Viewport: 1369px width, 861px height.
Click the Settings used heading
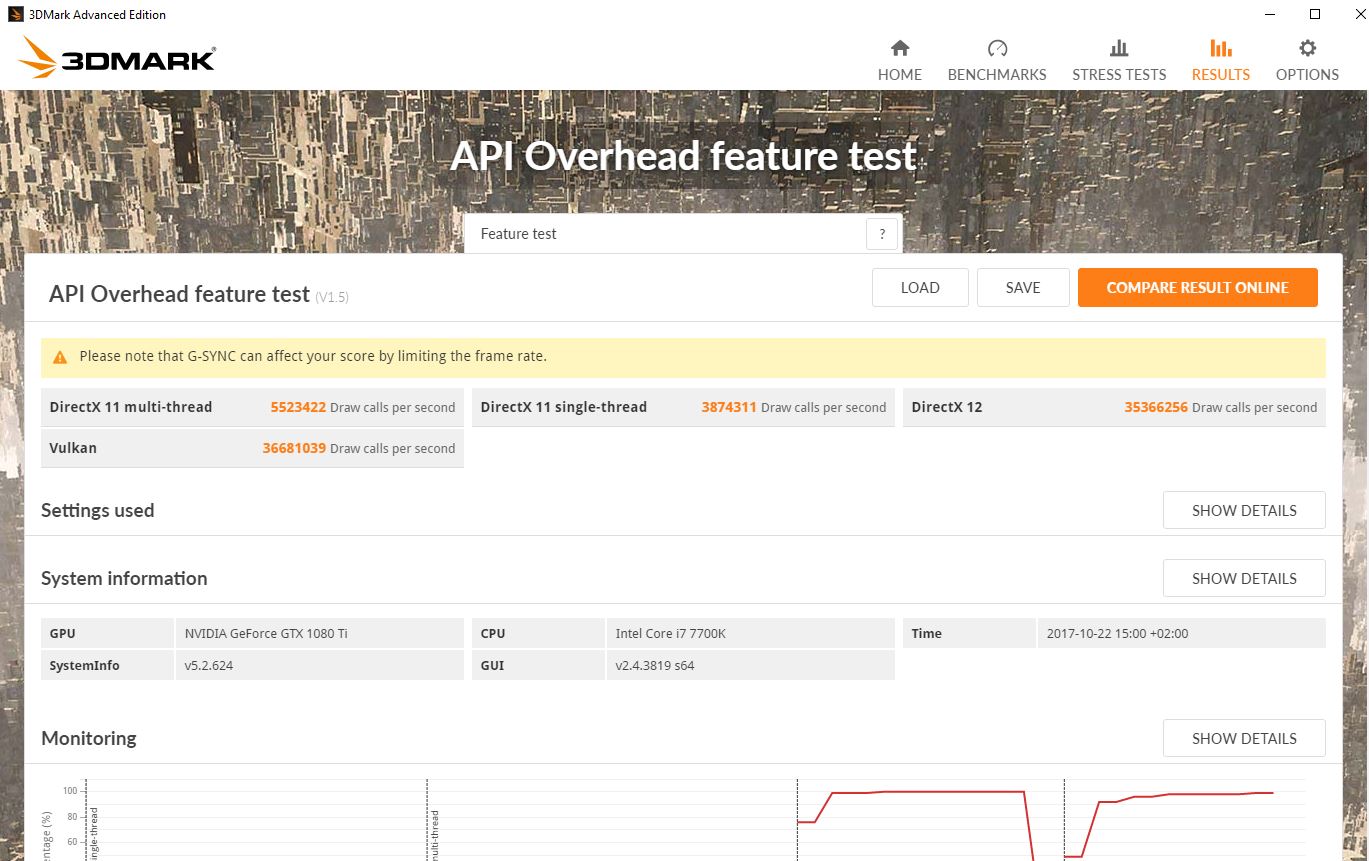[x=97, y=510]
